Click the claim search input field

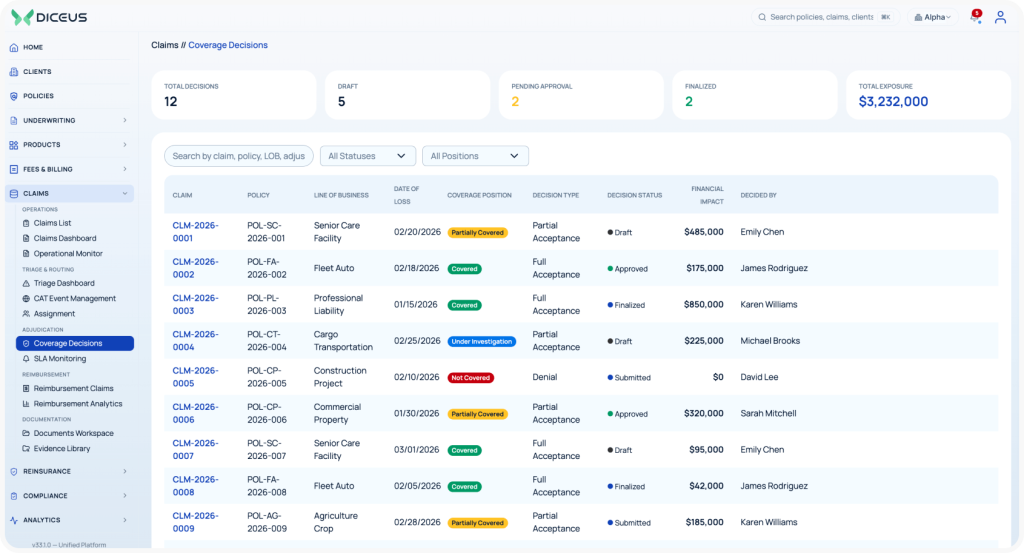pyautogui.click(x=239, y=156)
